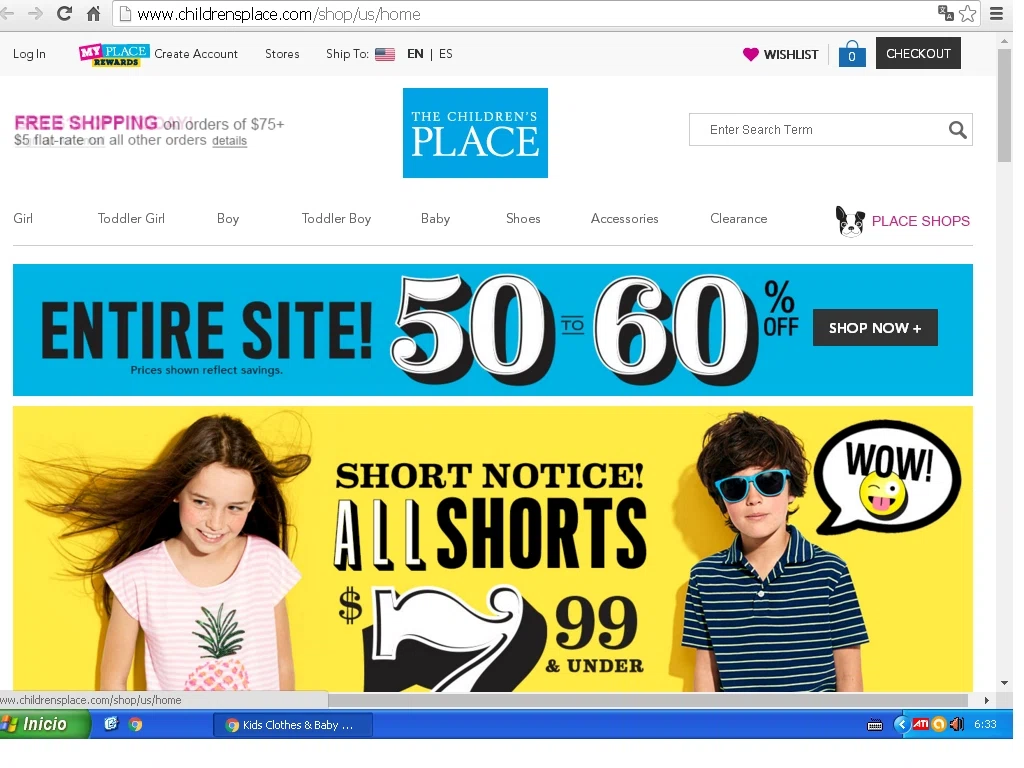Click the volume speaker tray icon
Image resolution: width=1024 pixels, height=768 pixels.
click(x=956, y=724)
